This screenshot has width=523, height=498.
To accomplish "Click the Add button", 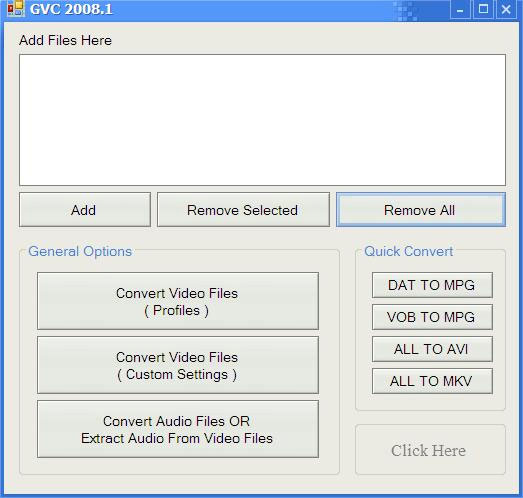I will (x=85, y=210).
